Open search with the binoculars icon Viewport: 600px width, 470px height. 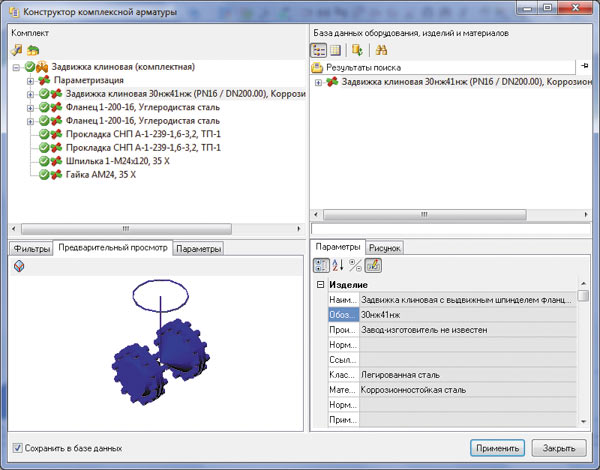point(381,49)
